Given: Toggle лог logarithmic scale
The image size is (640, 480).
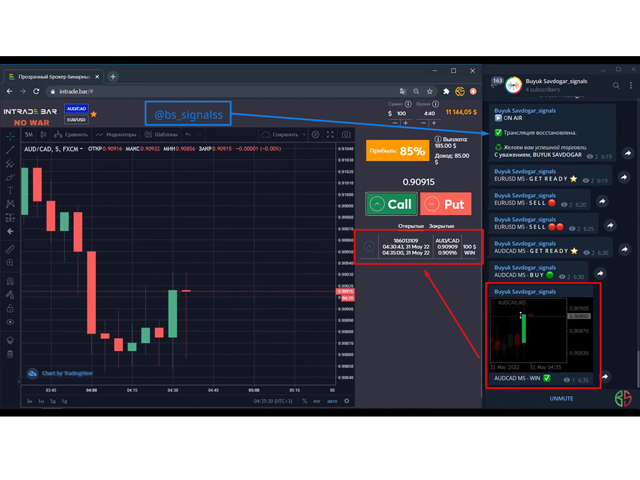Looking at the screenshot, I should point(317,401).
